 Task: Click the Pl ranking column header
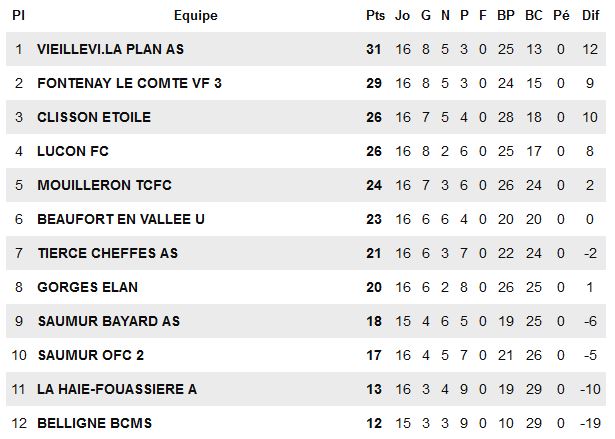pyautogui.click(x=18, y=15)
